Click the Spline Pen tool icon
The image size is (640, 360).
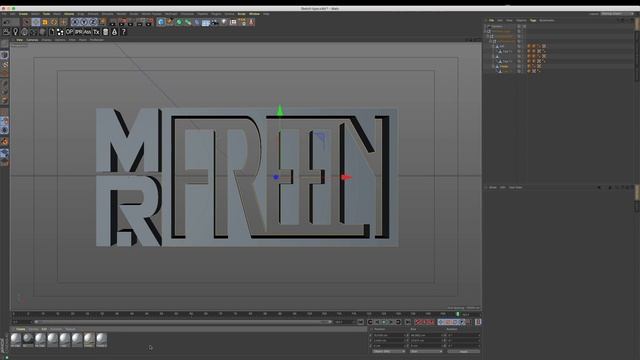pyautogui.click(x=170, y=22)
